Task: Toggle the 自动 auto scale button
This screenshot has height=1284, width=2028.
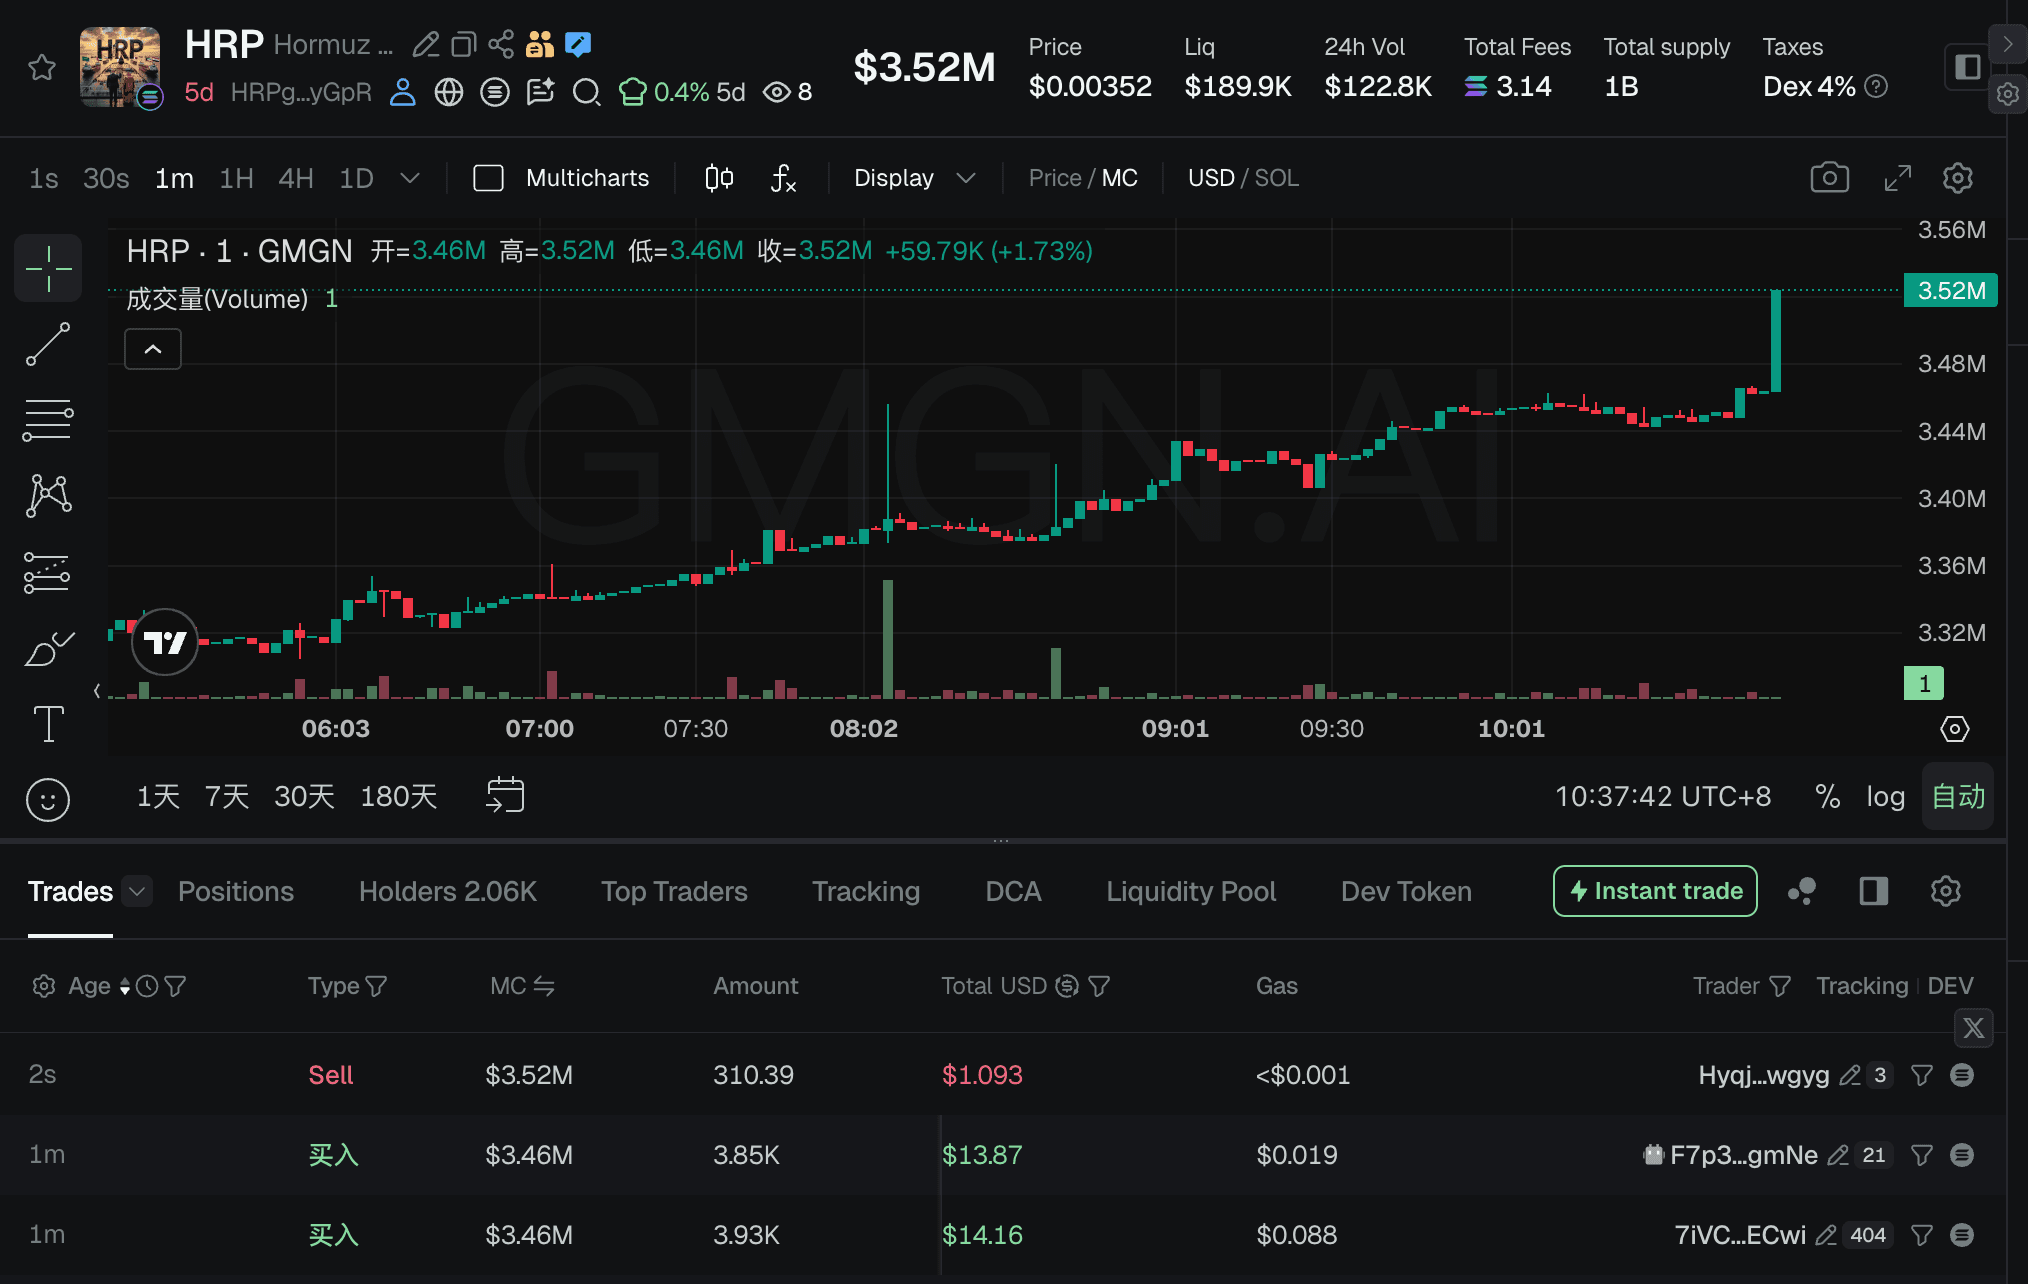Action: click(1958, 796)
